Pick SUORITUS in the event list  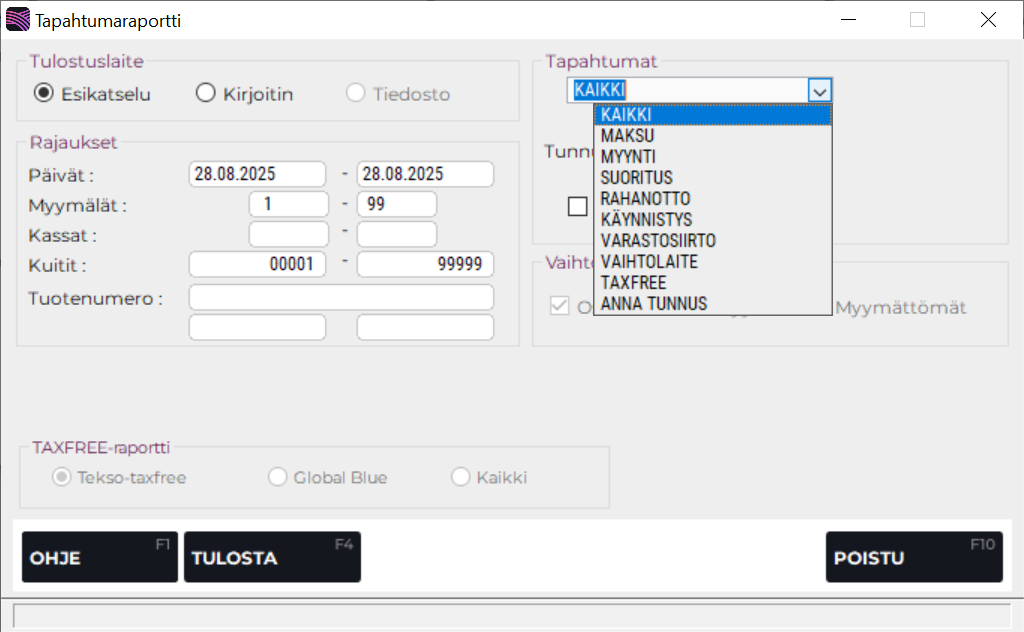637,177
